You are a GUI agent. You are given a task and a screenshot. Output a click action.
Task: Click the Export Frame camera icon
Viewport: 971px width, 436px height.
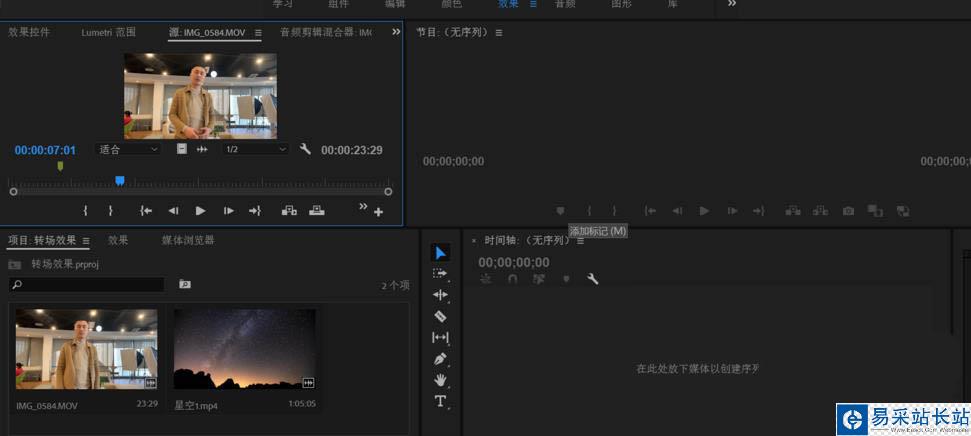(848, 211)
